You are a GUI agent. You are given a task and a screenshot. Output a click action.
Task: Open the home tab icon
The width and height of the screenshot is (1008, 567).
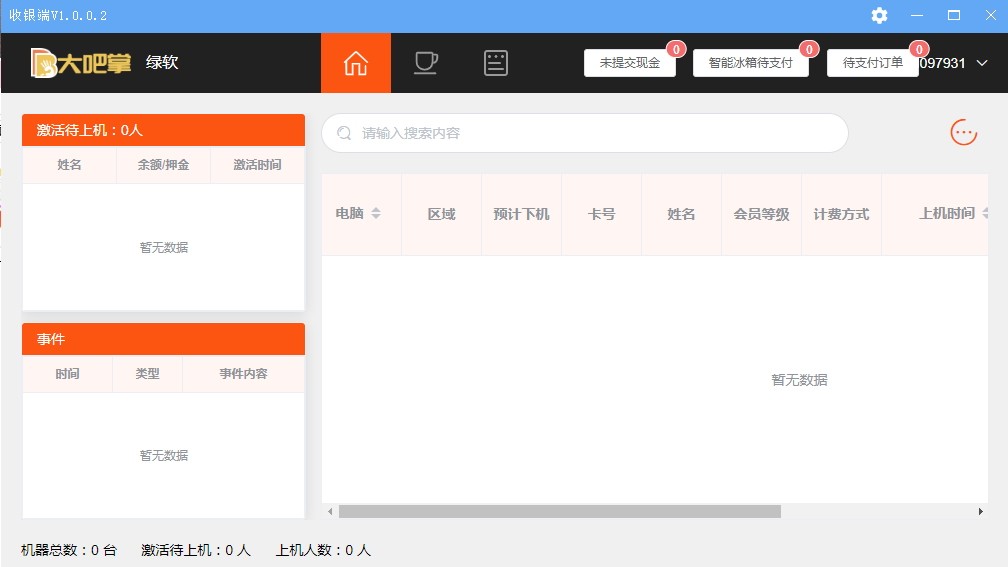(x=356, y=63)
